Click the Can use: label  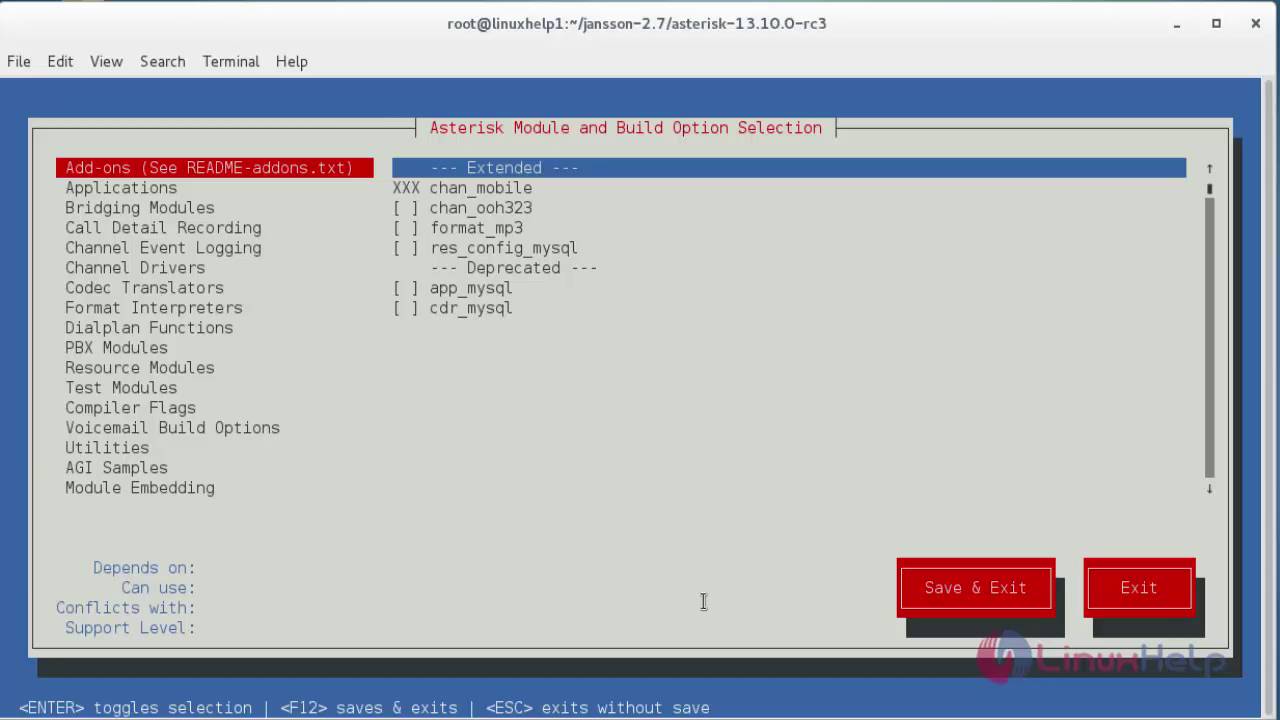click(158, 588)
